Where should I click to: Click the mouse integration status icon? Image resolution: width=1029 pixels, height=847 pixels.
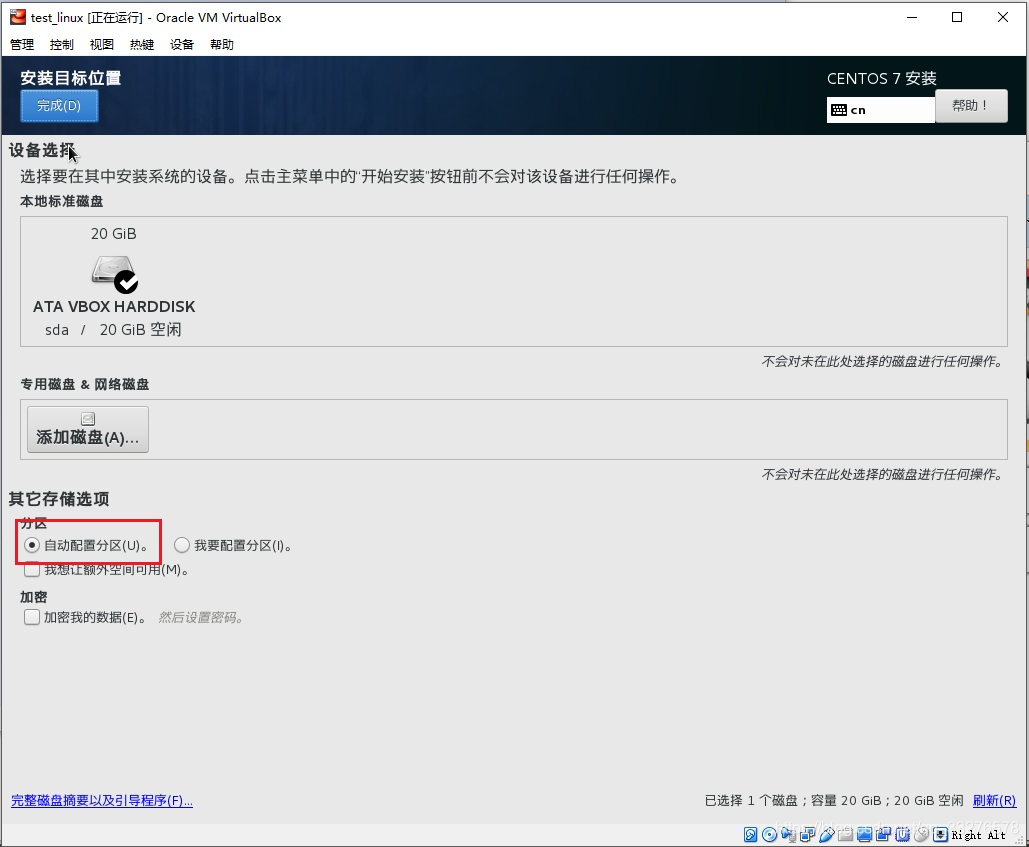tap(921, 834)
